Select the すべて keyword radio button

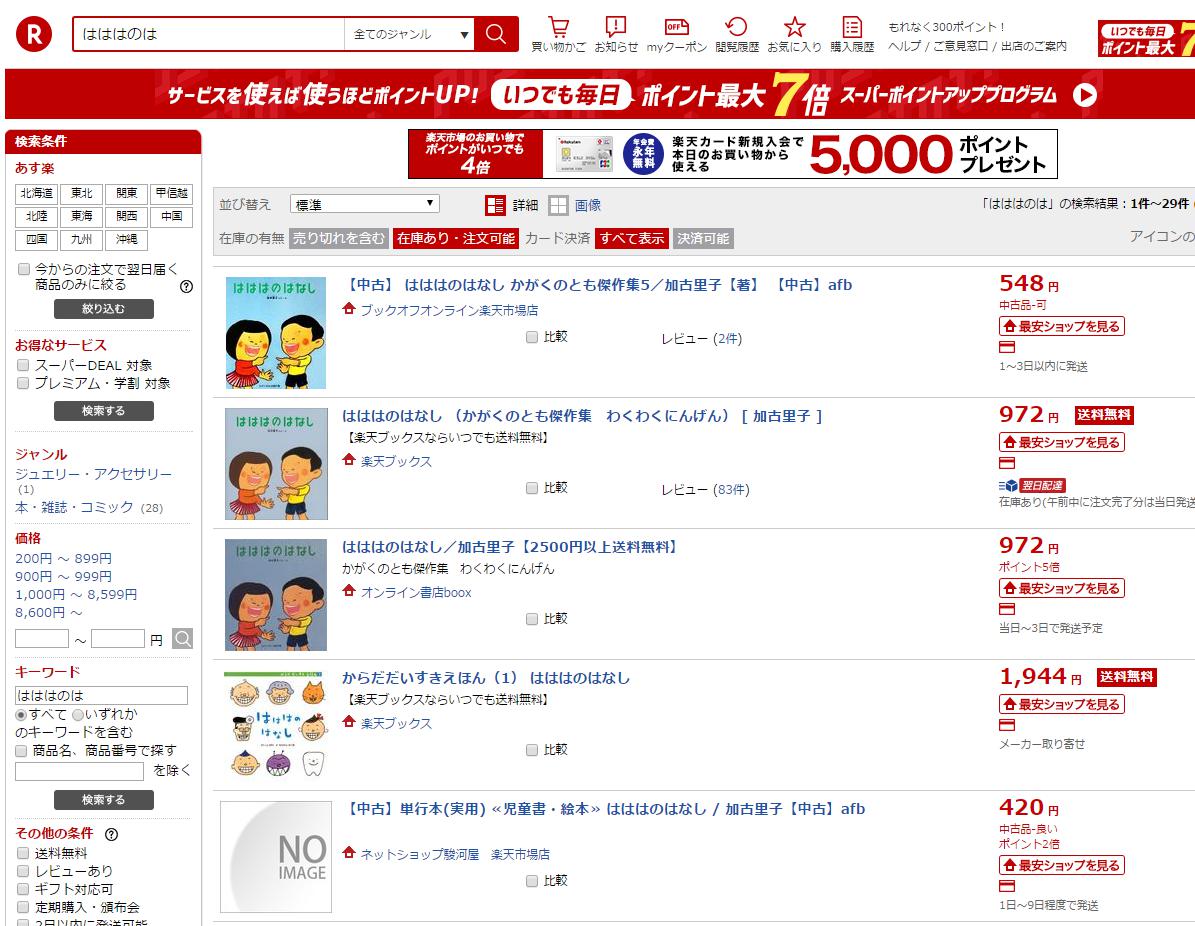(x=21, y=715)
